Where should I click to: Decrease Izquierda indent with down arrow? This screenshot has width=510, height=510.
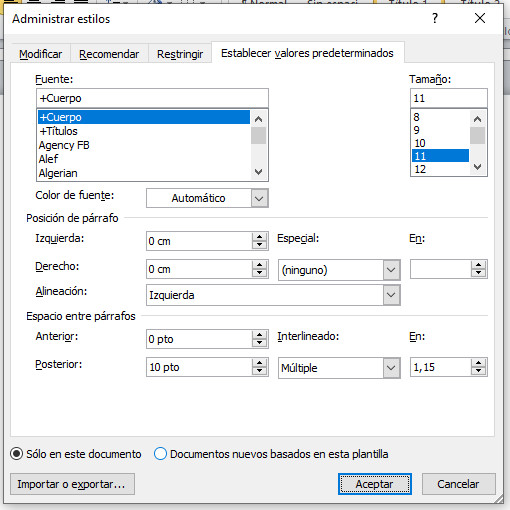pyautogui.click(x=259, y=245)
